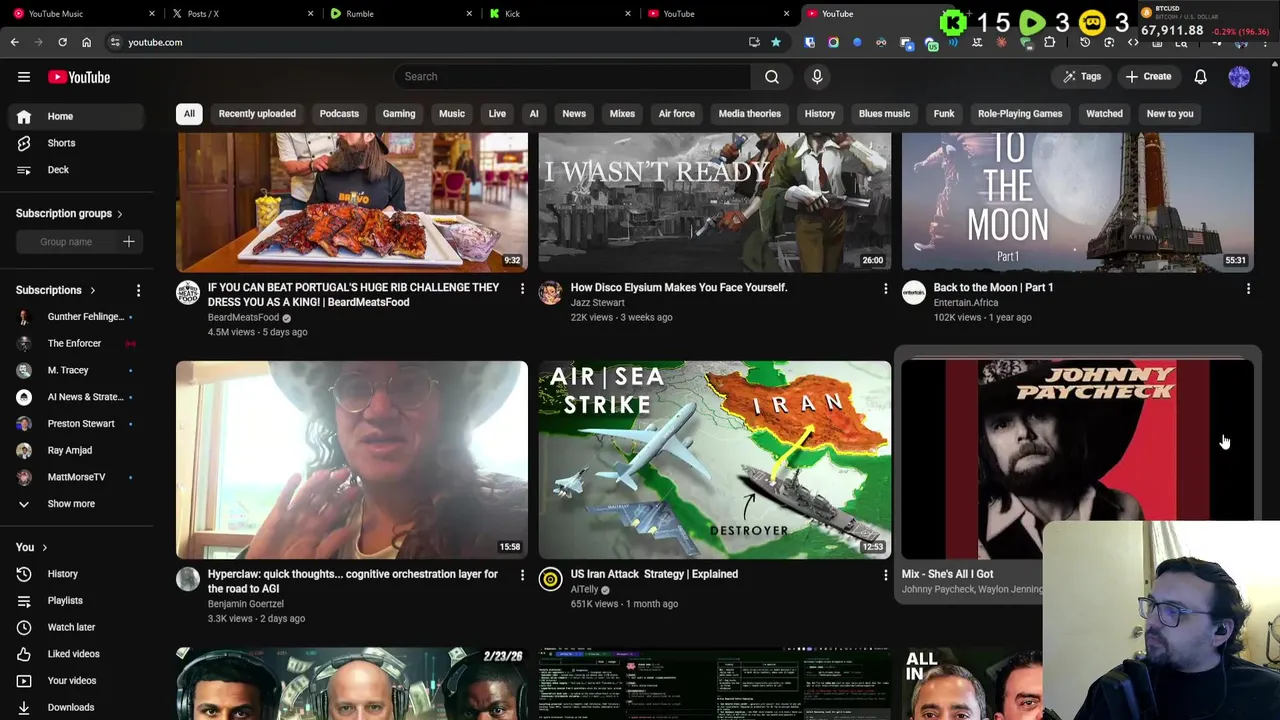Open options menu for BeardMeatsFood rib challenge video
This screenshot has height=720, width=1280.
521,289
